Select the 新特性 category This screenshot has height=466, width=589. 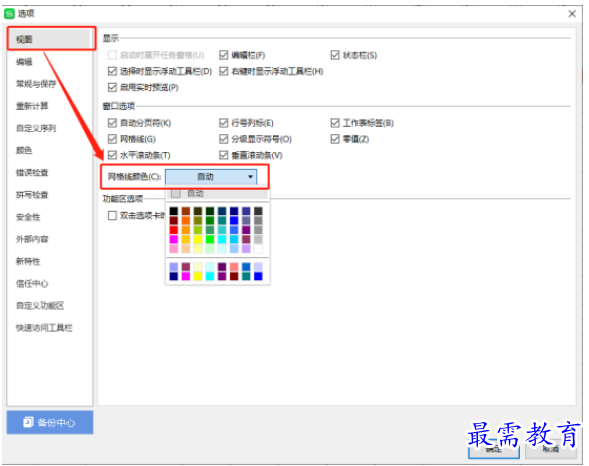(x=50, y=261)
